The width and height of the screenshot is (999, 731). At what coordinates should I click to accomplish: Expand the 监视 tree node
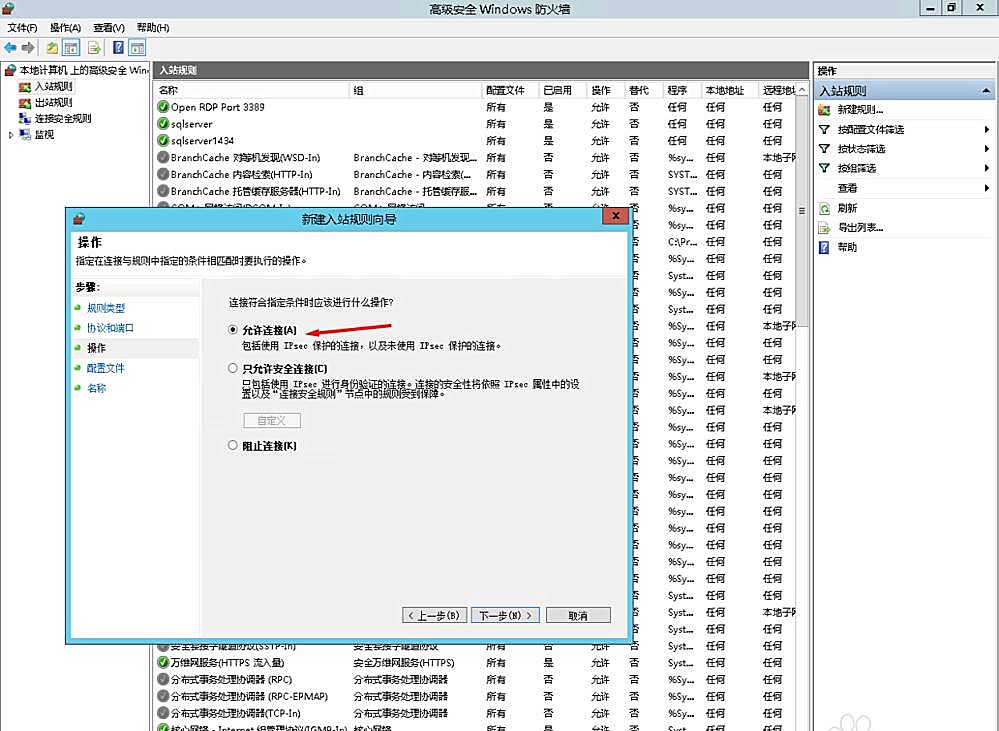pos(11,134)
